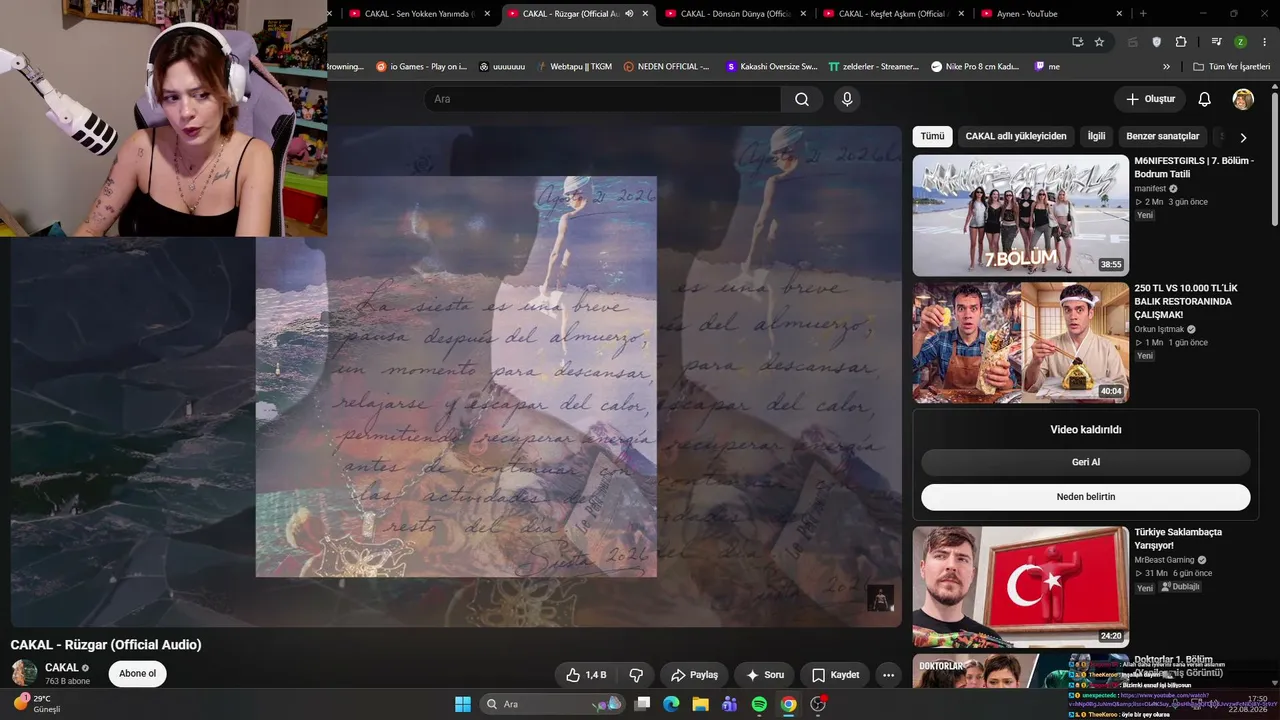Dislike the CAKAL Rüzgar video
The width and height of the screenshot is (1280, 720).
636,675
